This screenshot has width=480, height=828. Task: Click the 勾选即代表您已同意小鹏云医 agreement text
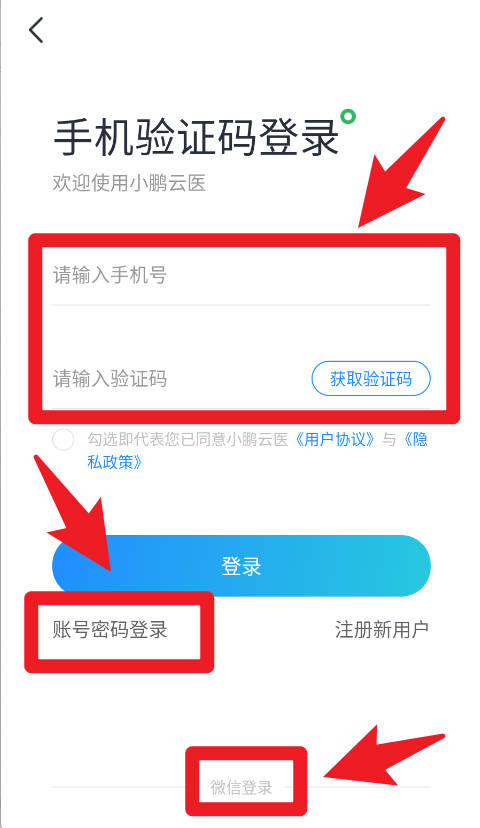[188, 439]
